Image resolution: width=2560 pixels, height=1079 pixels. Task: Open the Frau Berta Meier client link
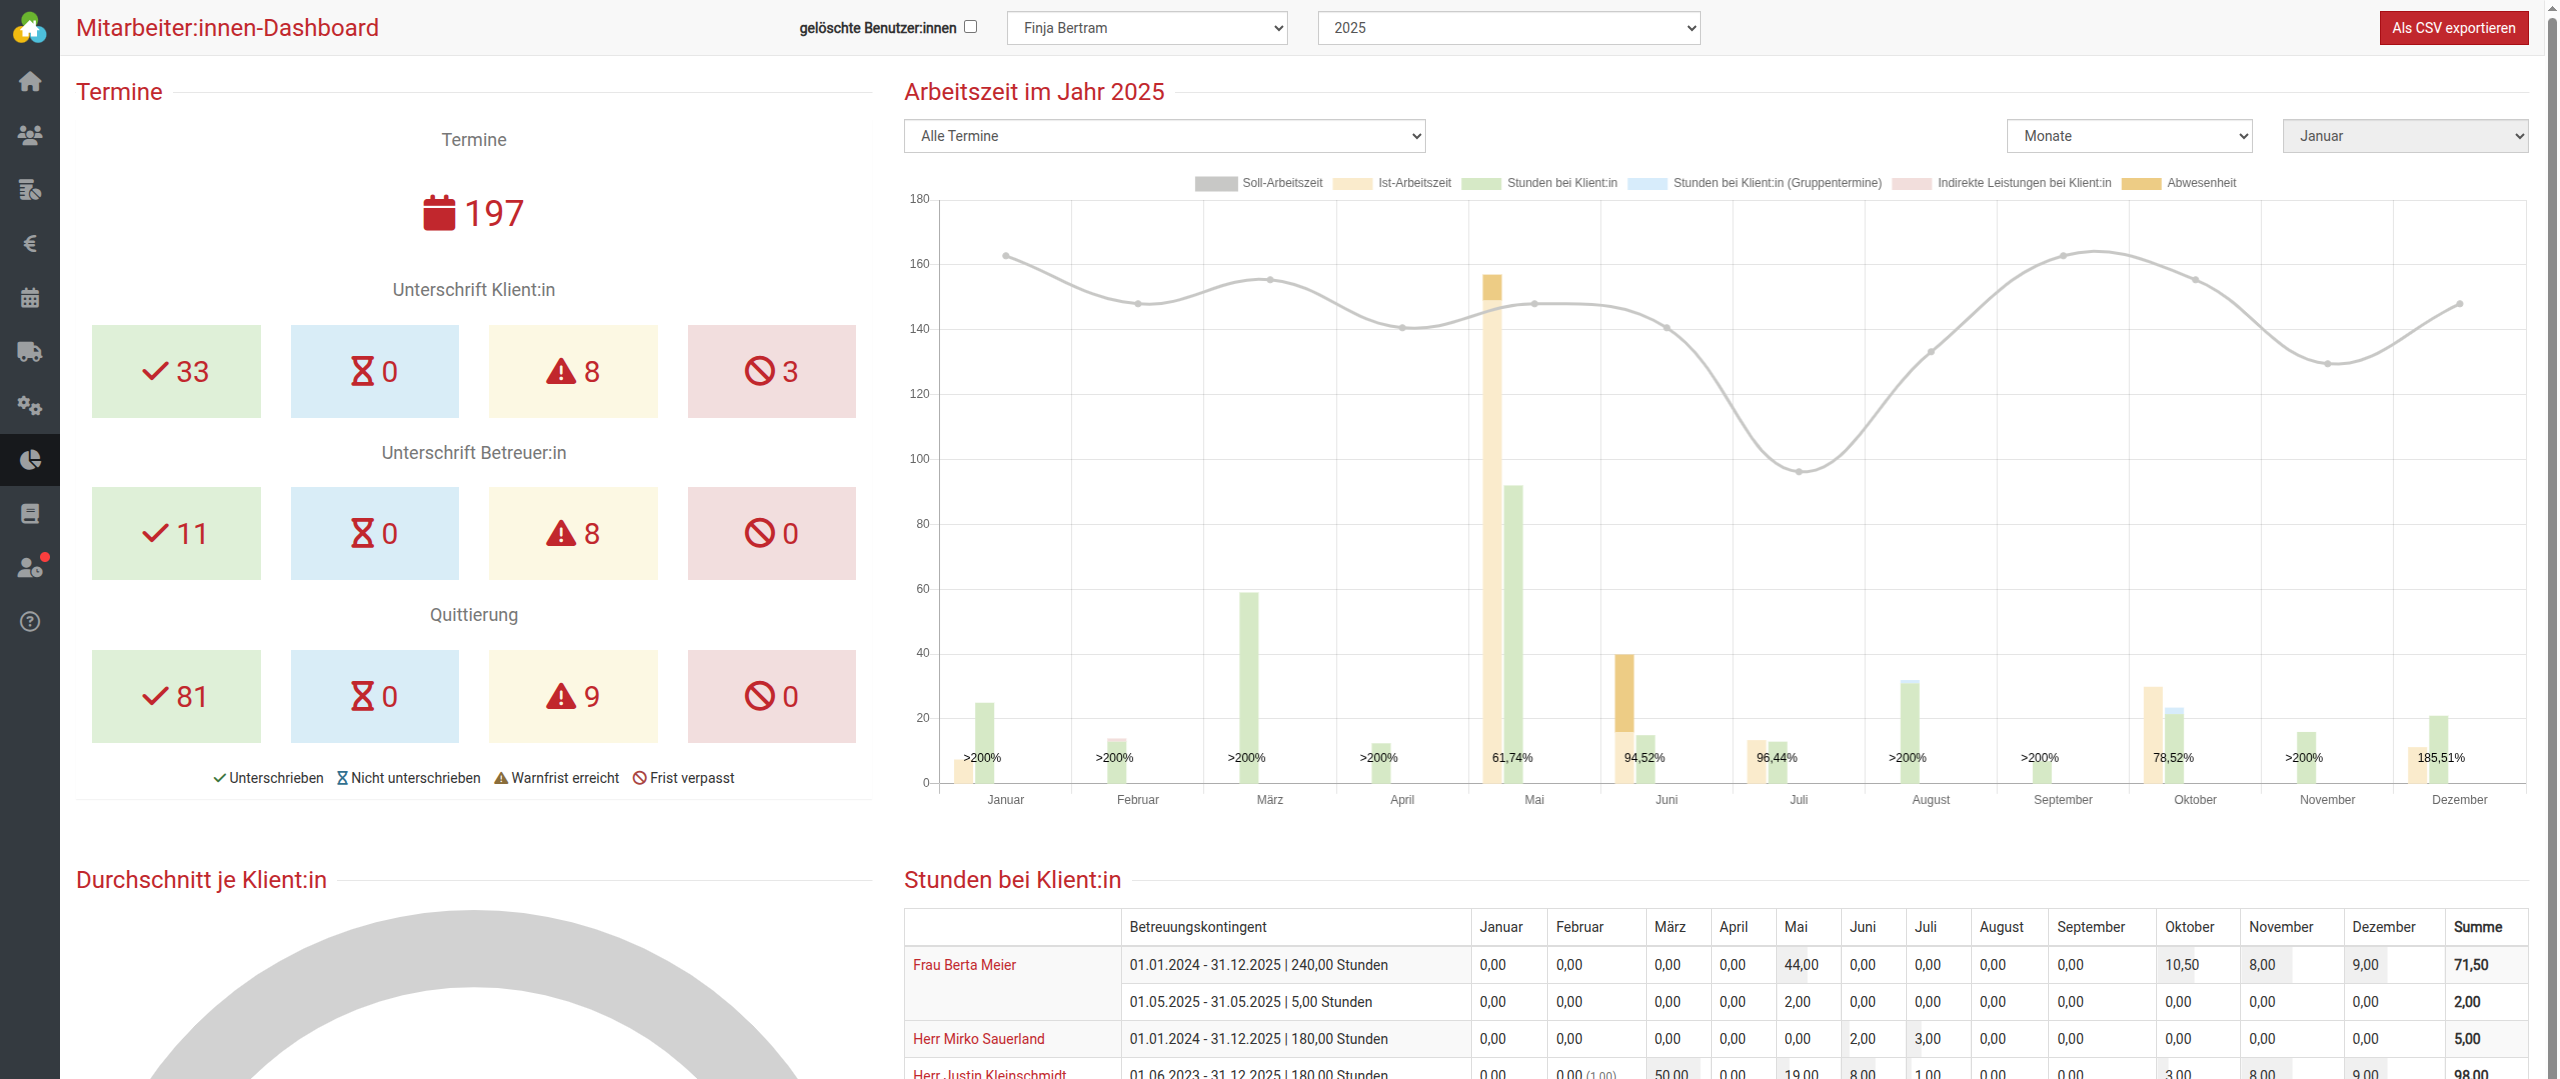(964, 965)
